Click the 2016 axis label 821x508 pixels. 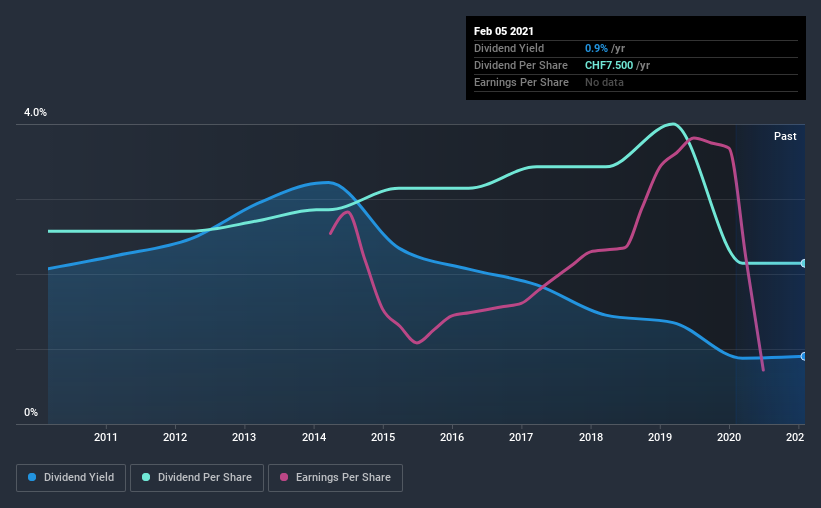(x=452, y=437)
